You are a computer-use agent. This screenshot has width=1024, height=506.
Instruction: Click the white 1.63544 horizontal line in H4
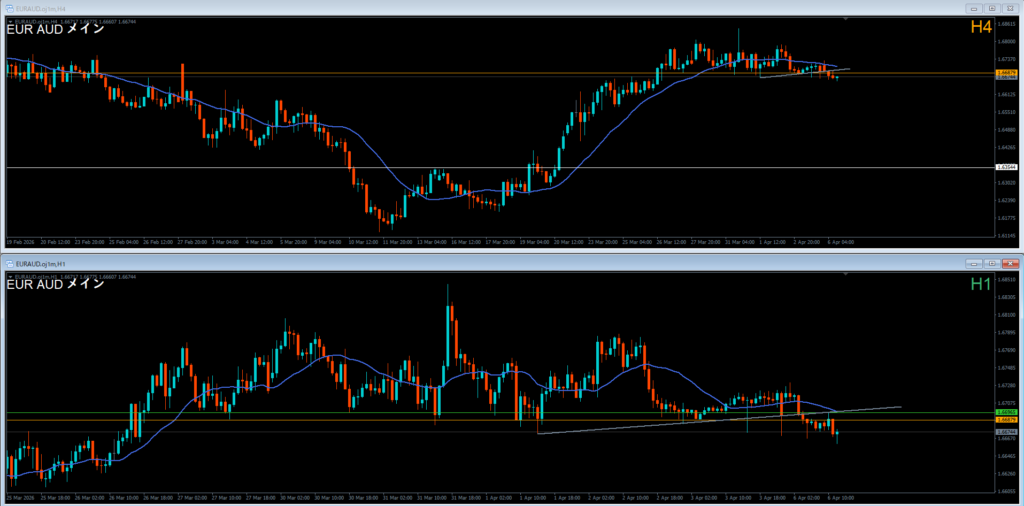point(500,167)
